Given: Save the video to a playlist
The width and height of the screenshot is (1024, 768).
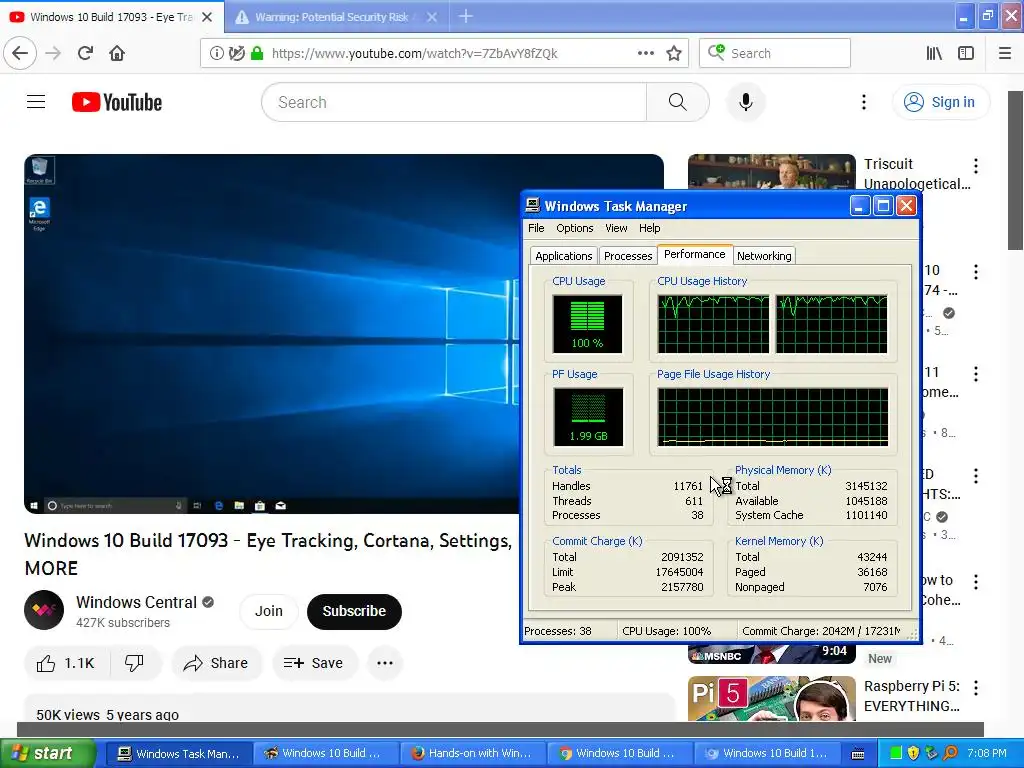Looking at the screenshot, I should (x=313, y=663).
